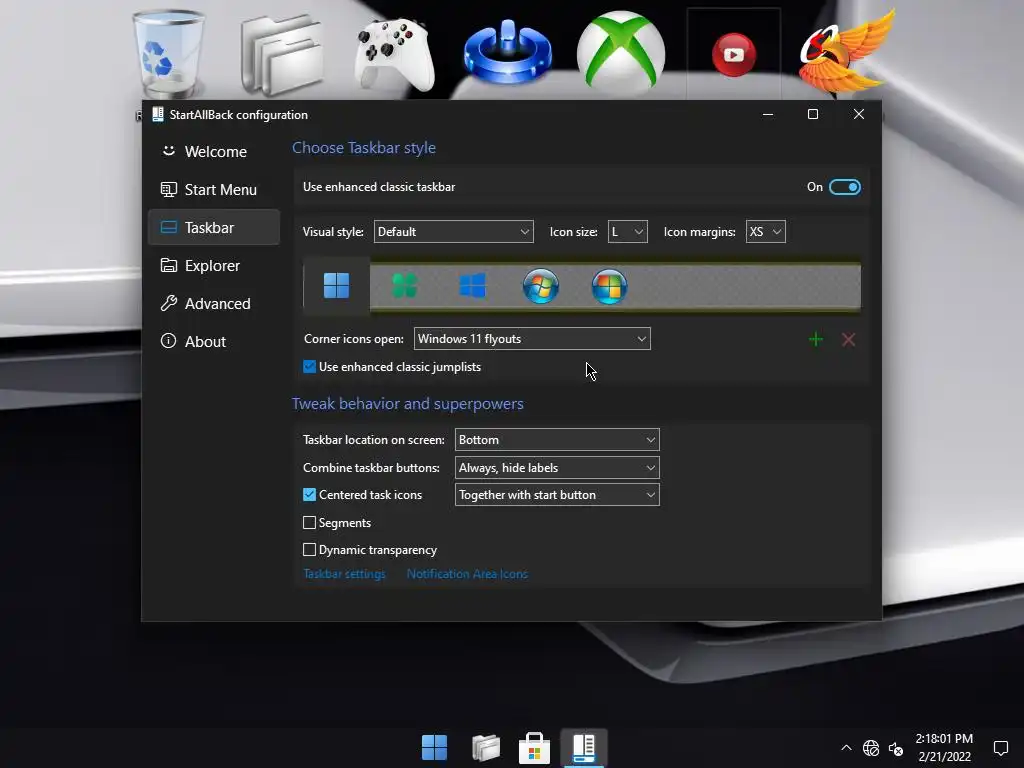Screen dimensions: 1024x768
Task: Maximize the StartAllBack configuration window
Action: 813,114
